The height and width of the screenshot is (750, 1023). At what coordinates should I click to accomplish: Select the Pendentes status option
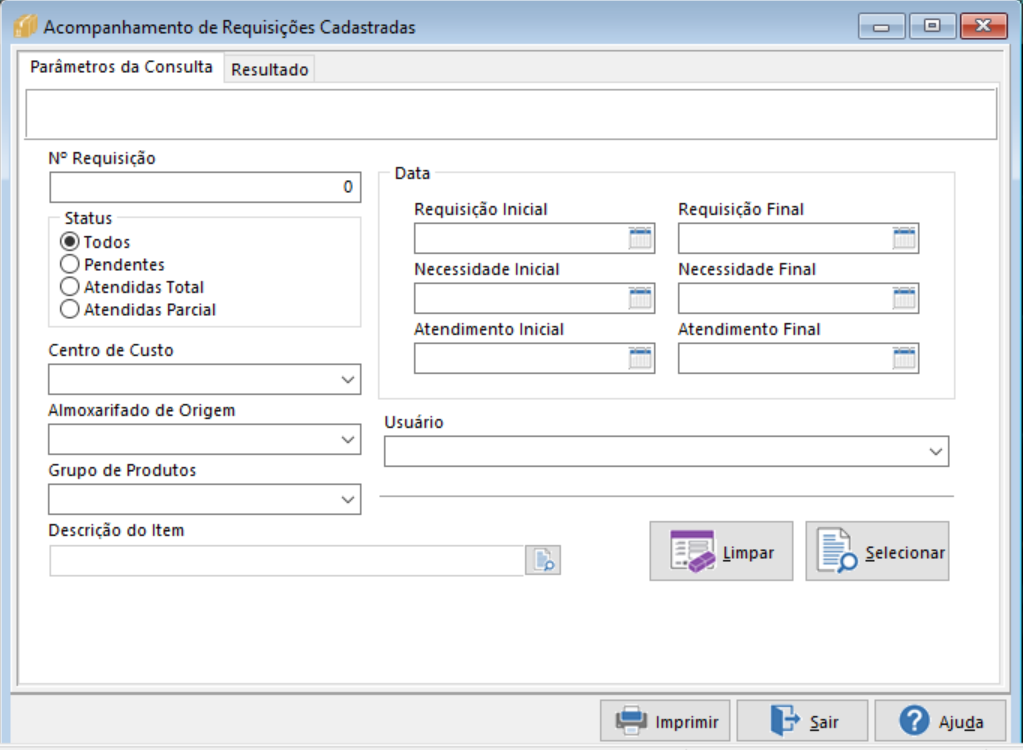pyautogui.click(x=70, y=265)
